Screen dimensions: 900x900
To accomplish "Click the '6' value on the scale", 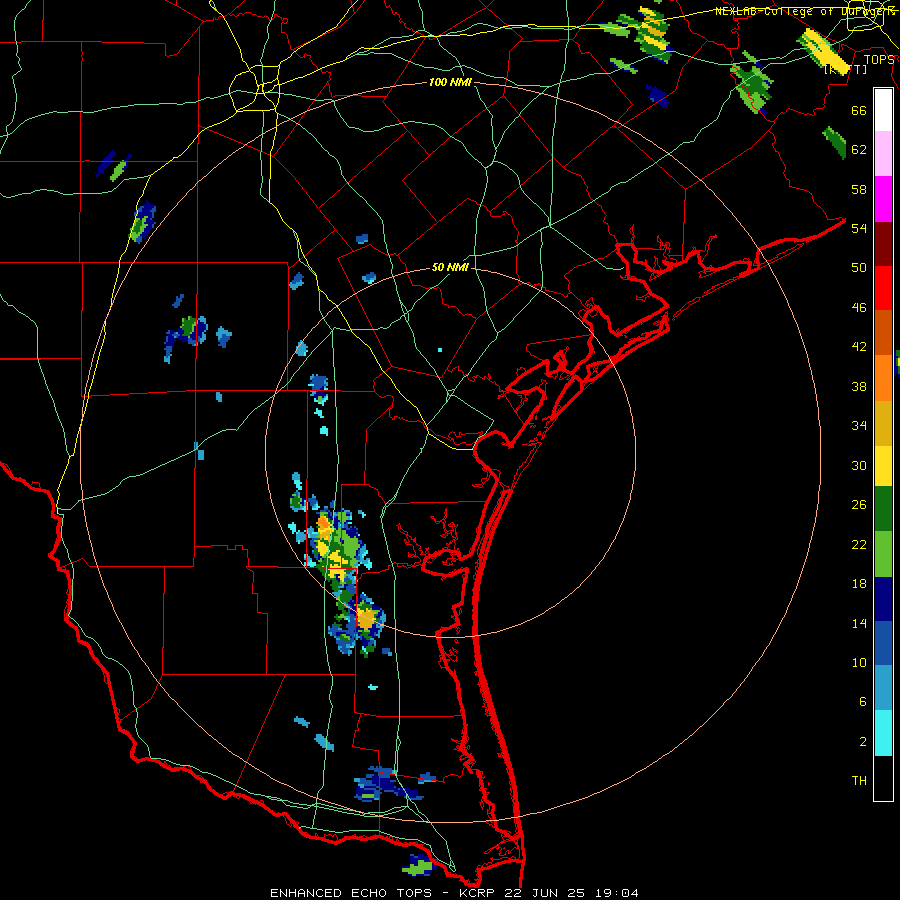I will pos(863,702).
